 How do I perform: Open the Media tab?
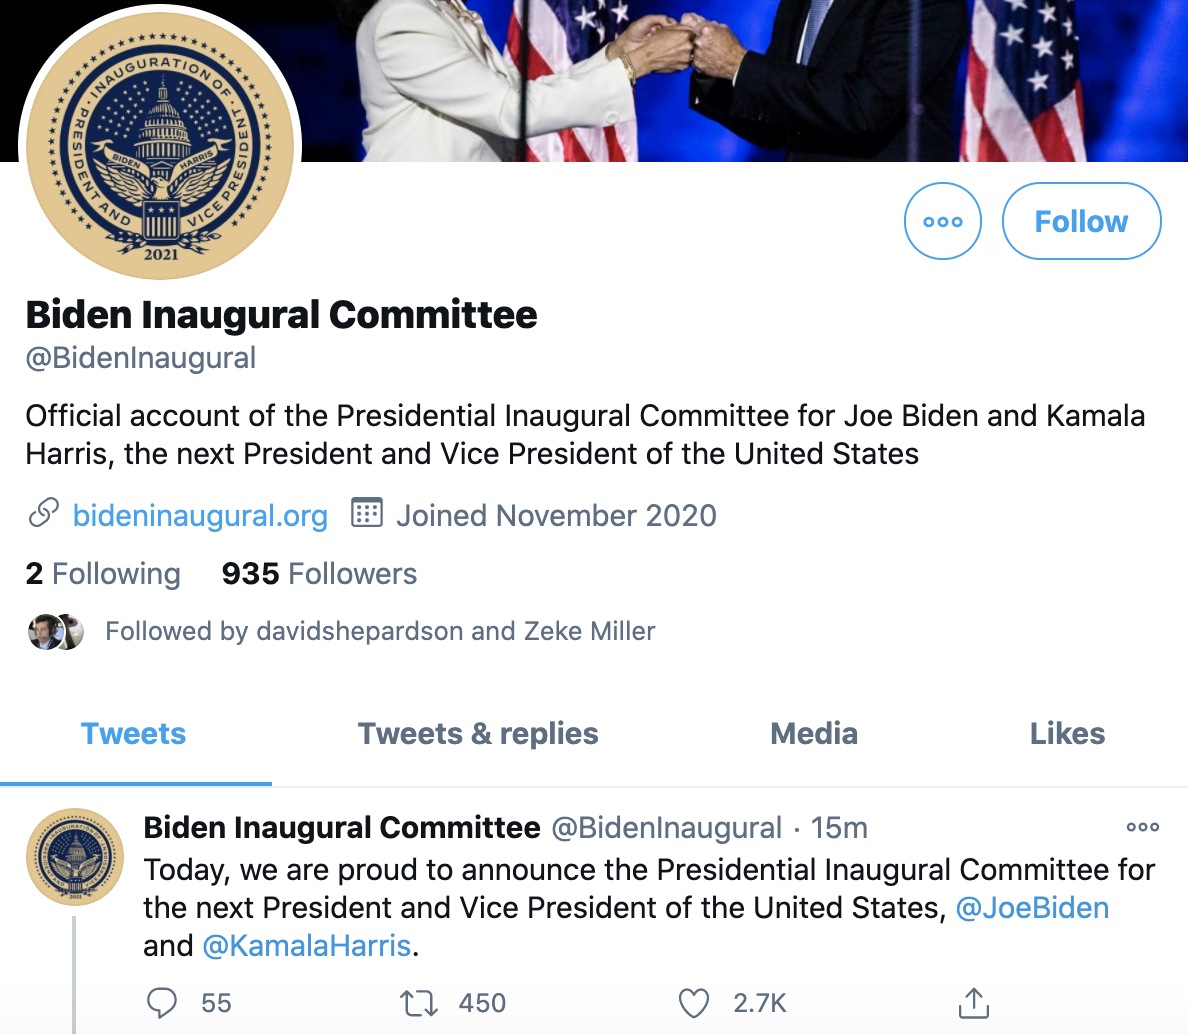tap(814, 734)
